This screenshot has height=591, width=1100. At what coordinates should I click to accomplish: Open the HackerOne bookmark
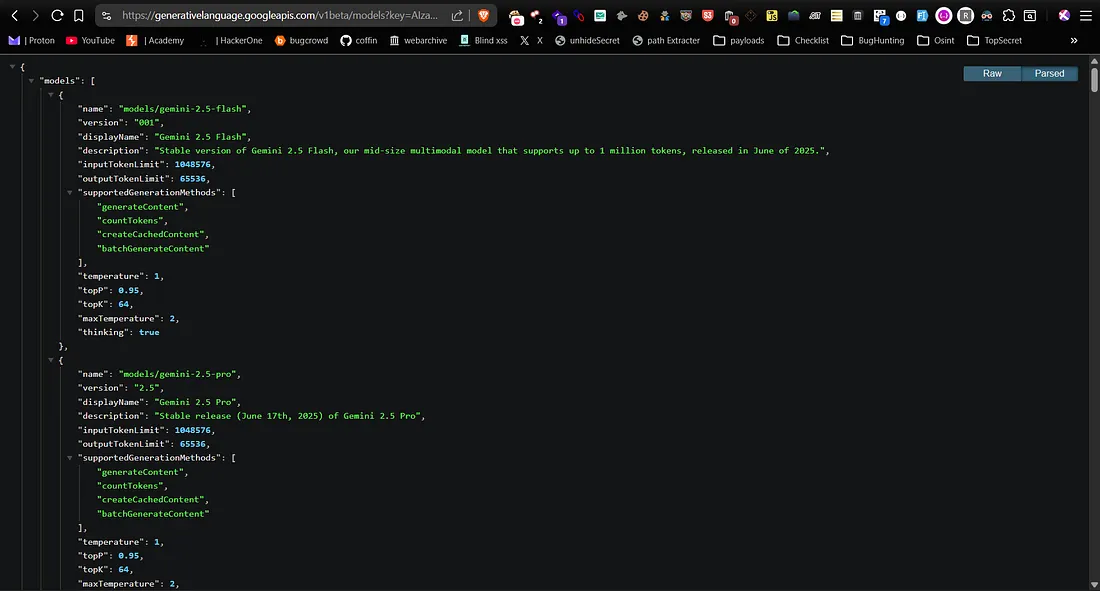click(231, 41)
